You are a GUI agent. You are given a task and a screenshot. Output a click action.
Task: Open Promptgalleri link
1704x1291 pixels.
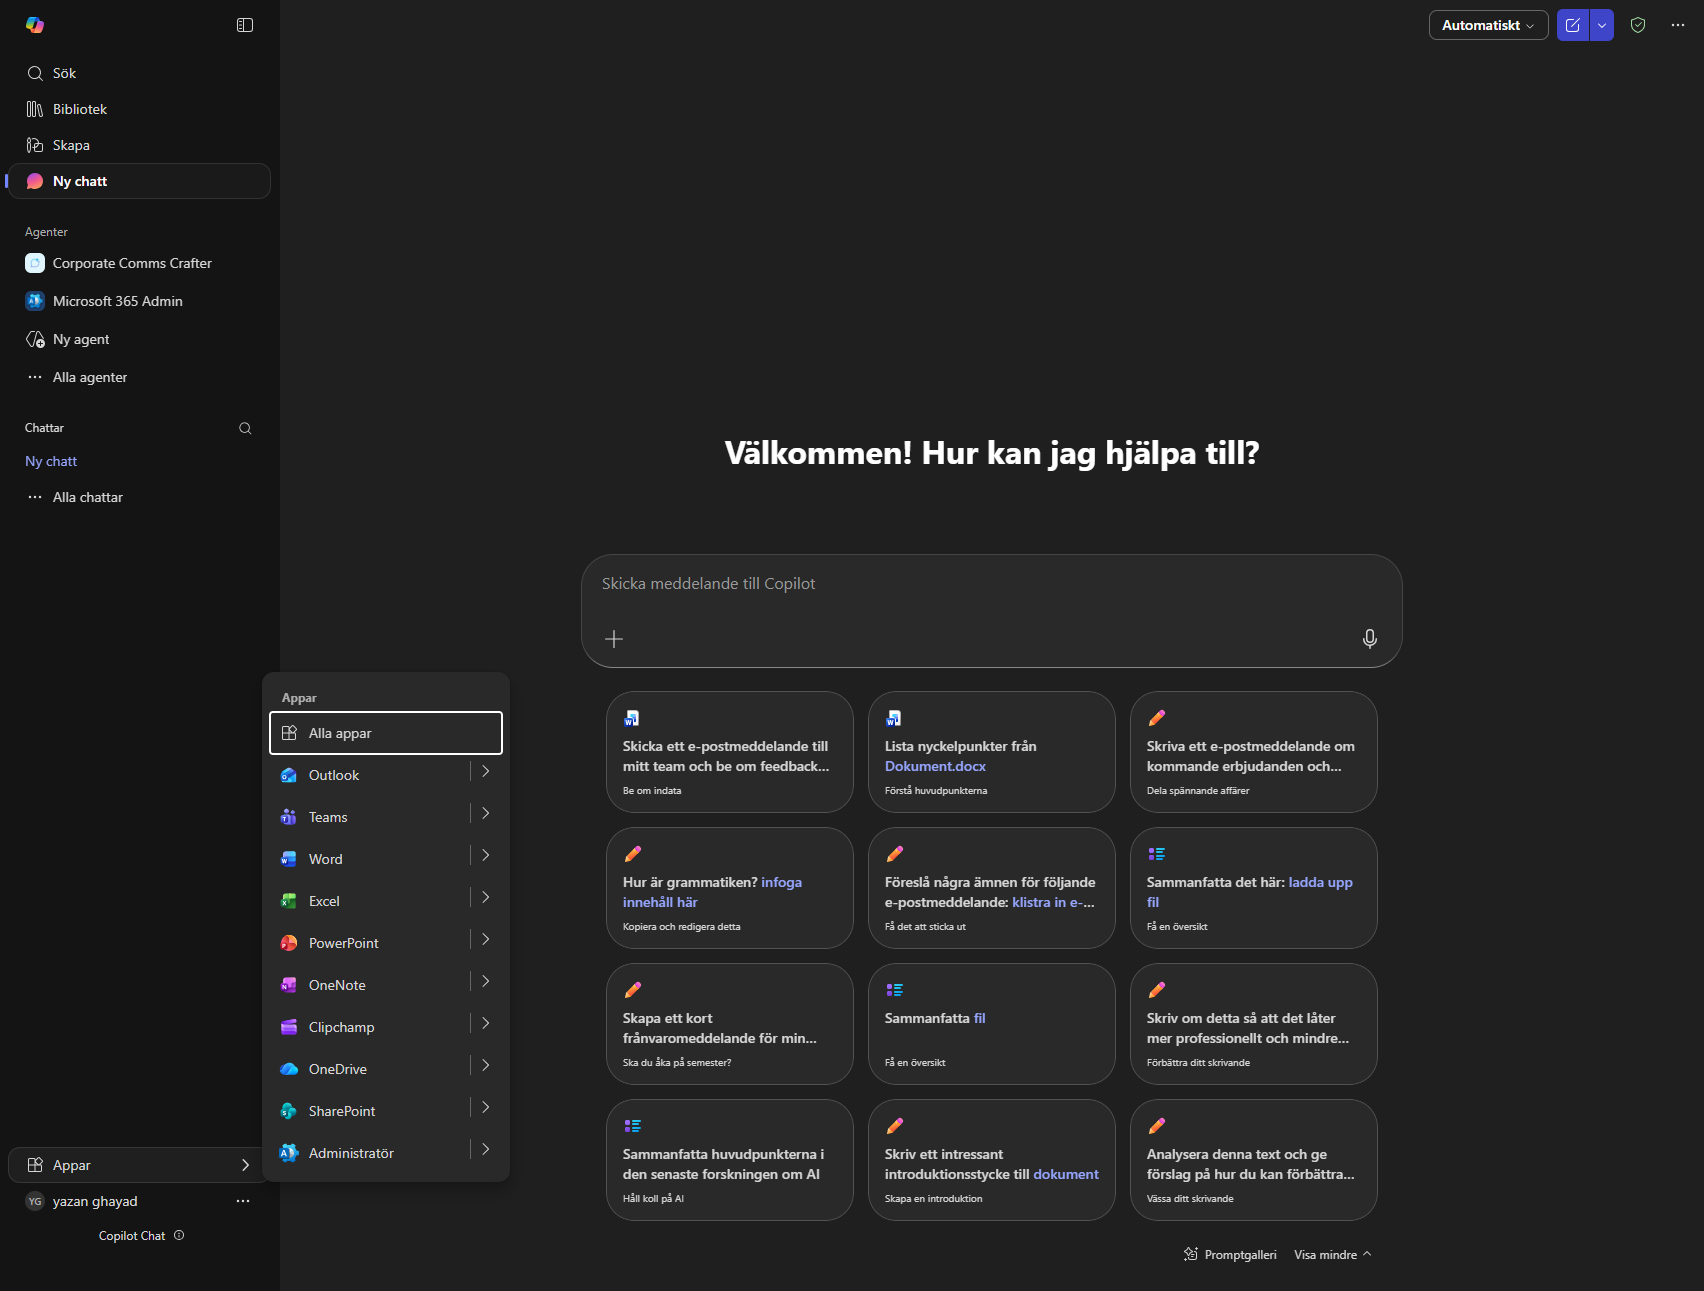[x=1230, y=1255]
